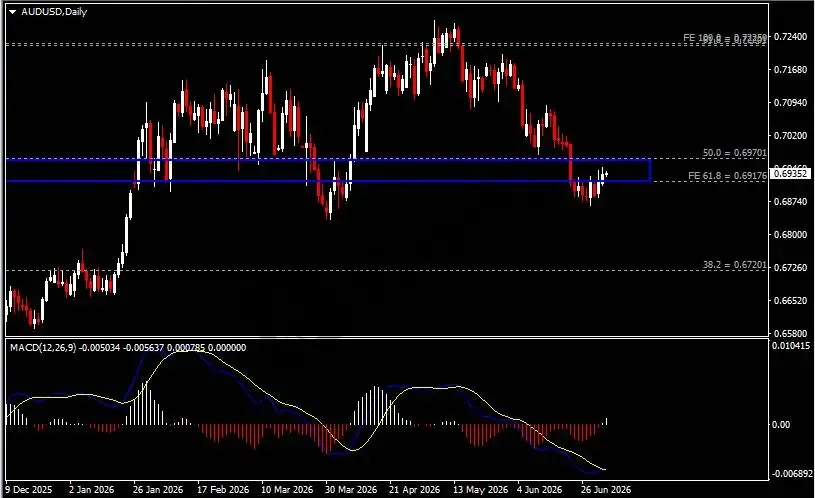Click the 30 Mar 2026 date label

(351, 490)
